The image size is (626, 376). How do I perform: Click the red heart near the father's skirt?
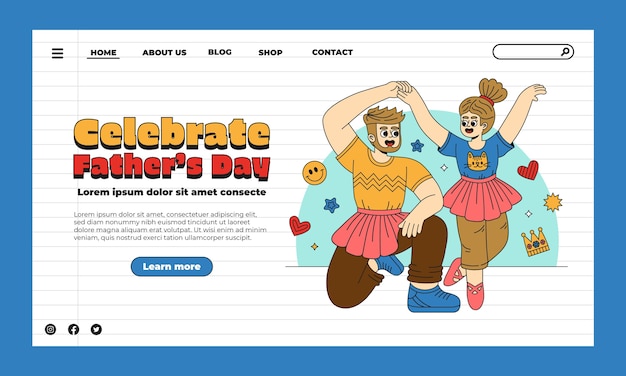[x=299, y=226]
